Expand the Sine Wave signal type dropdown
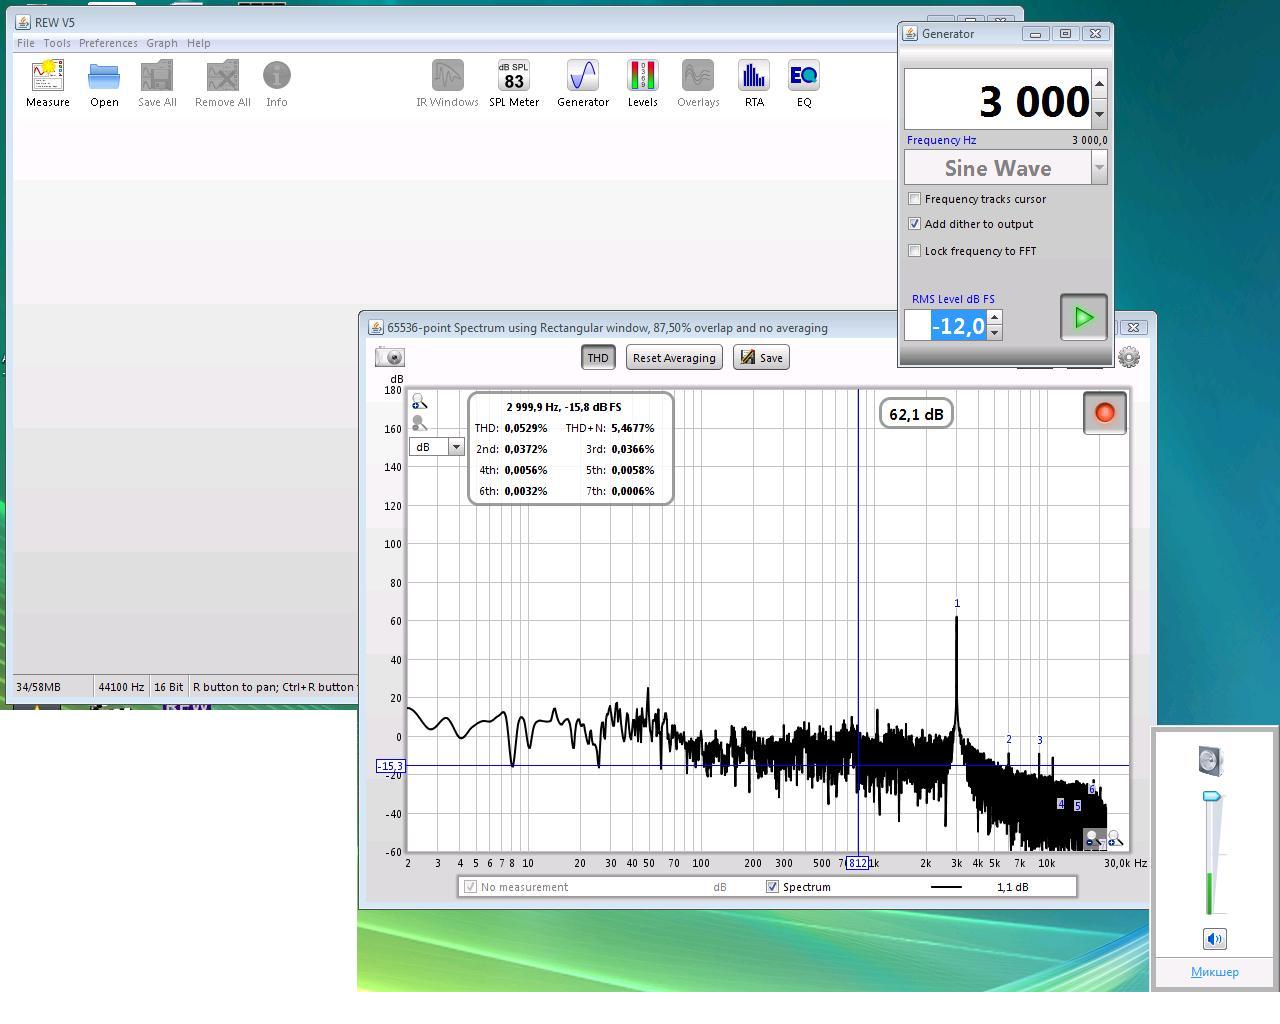Image resolution: width=1280 pixels, height=1024 pixels. click(1099, 168)
